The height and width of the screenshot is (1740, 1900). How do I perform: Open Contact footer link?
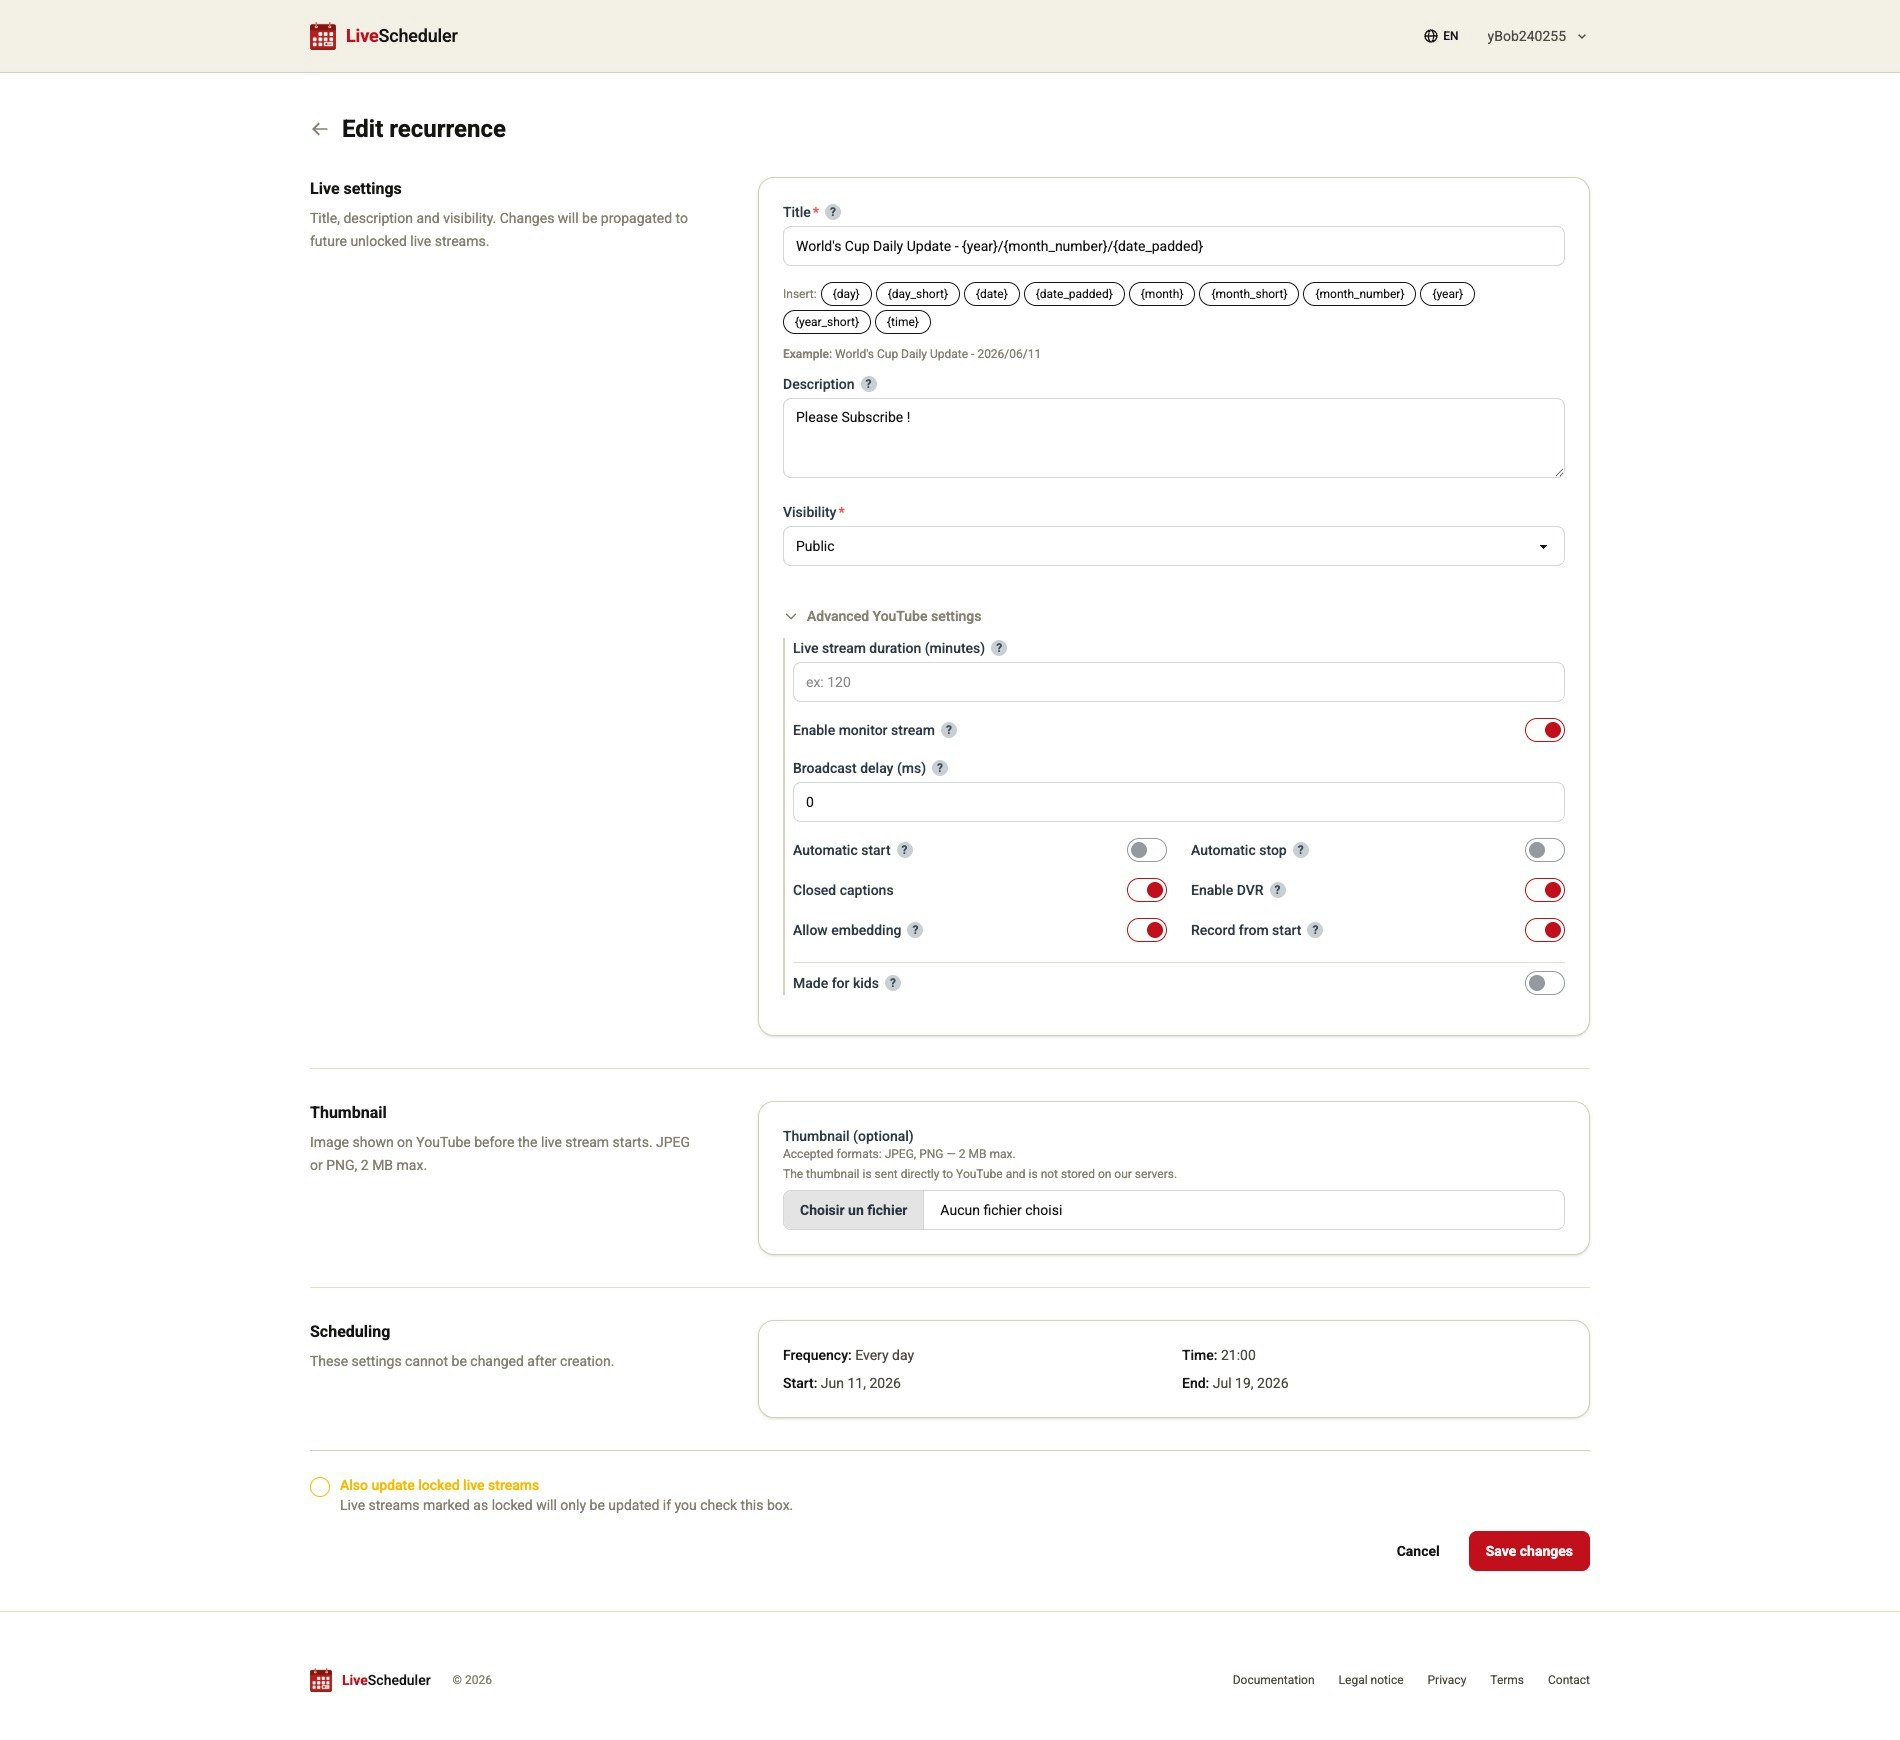(x=1568, y=1680)
